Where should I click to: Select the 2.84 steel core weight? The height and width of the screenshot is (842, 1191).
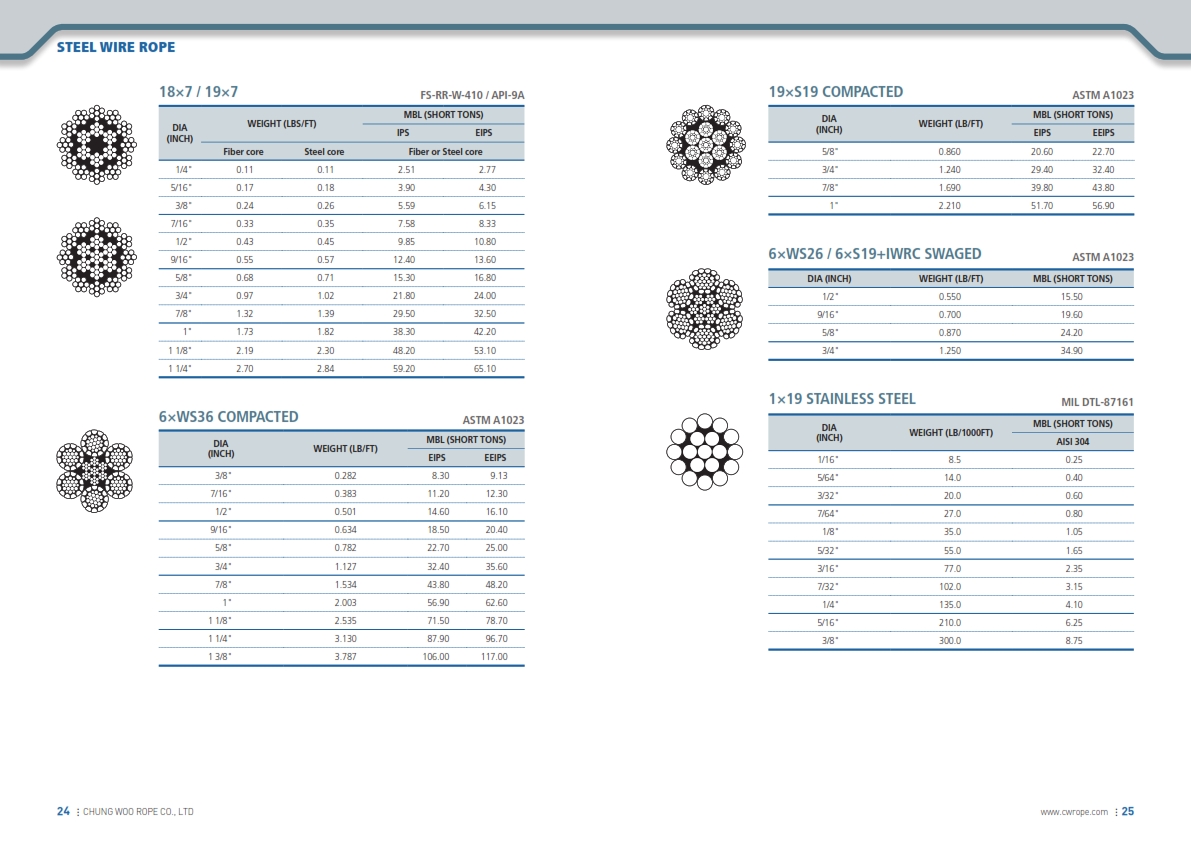click(x=325, y=369)
